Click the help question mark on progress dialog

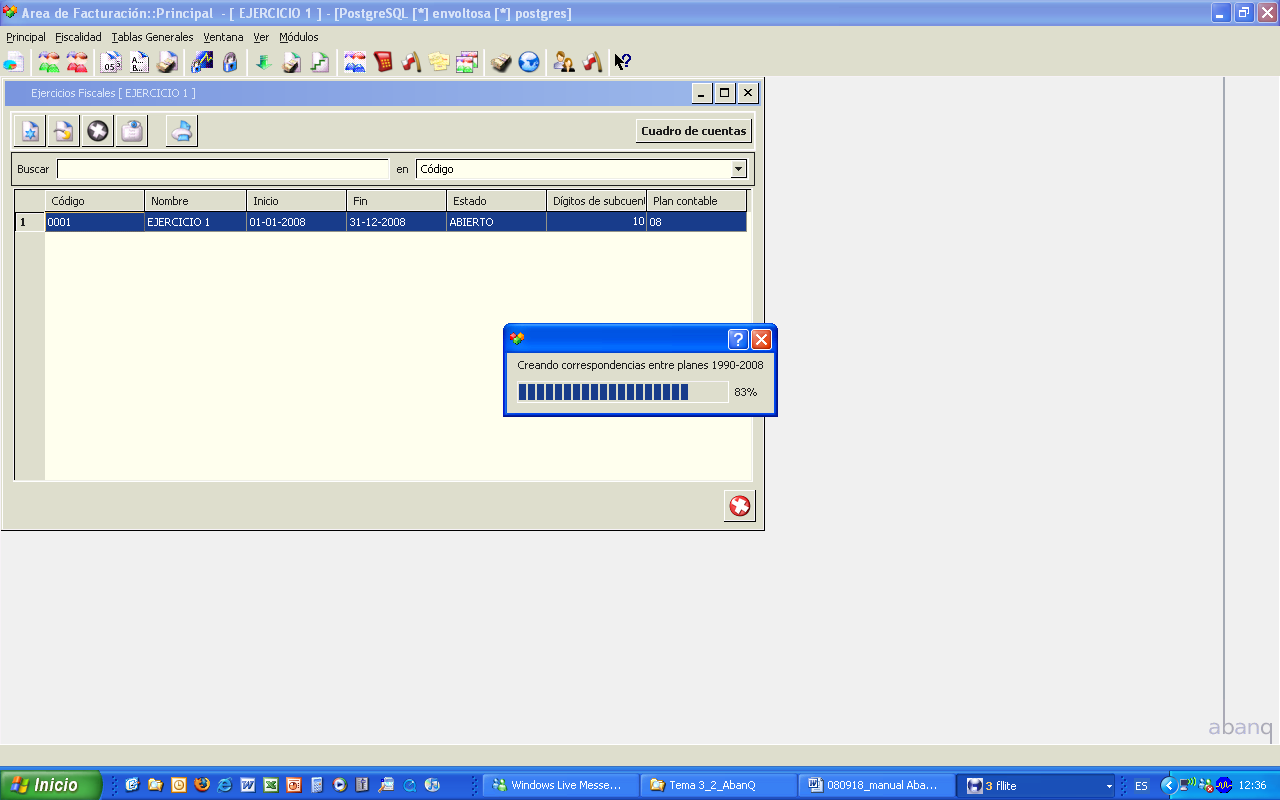738,339
